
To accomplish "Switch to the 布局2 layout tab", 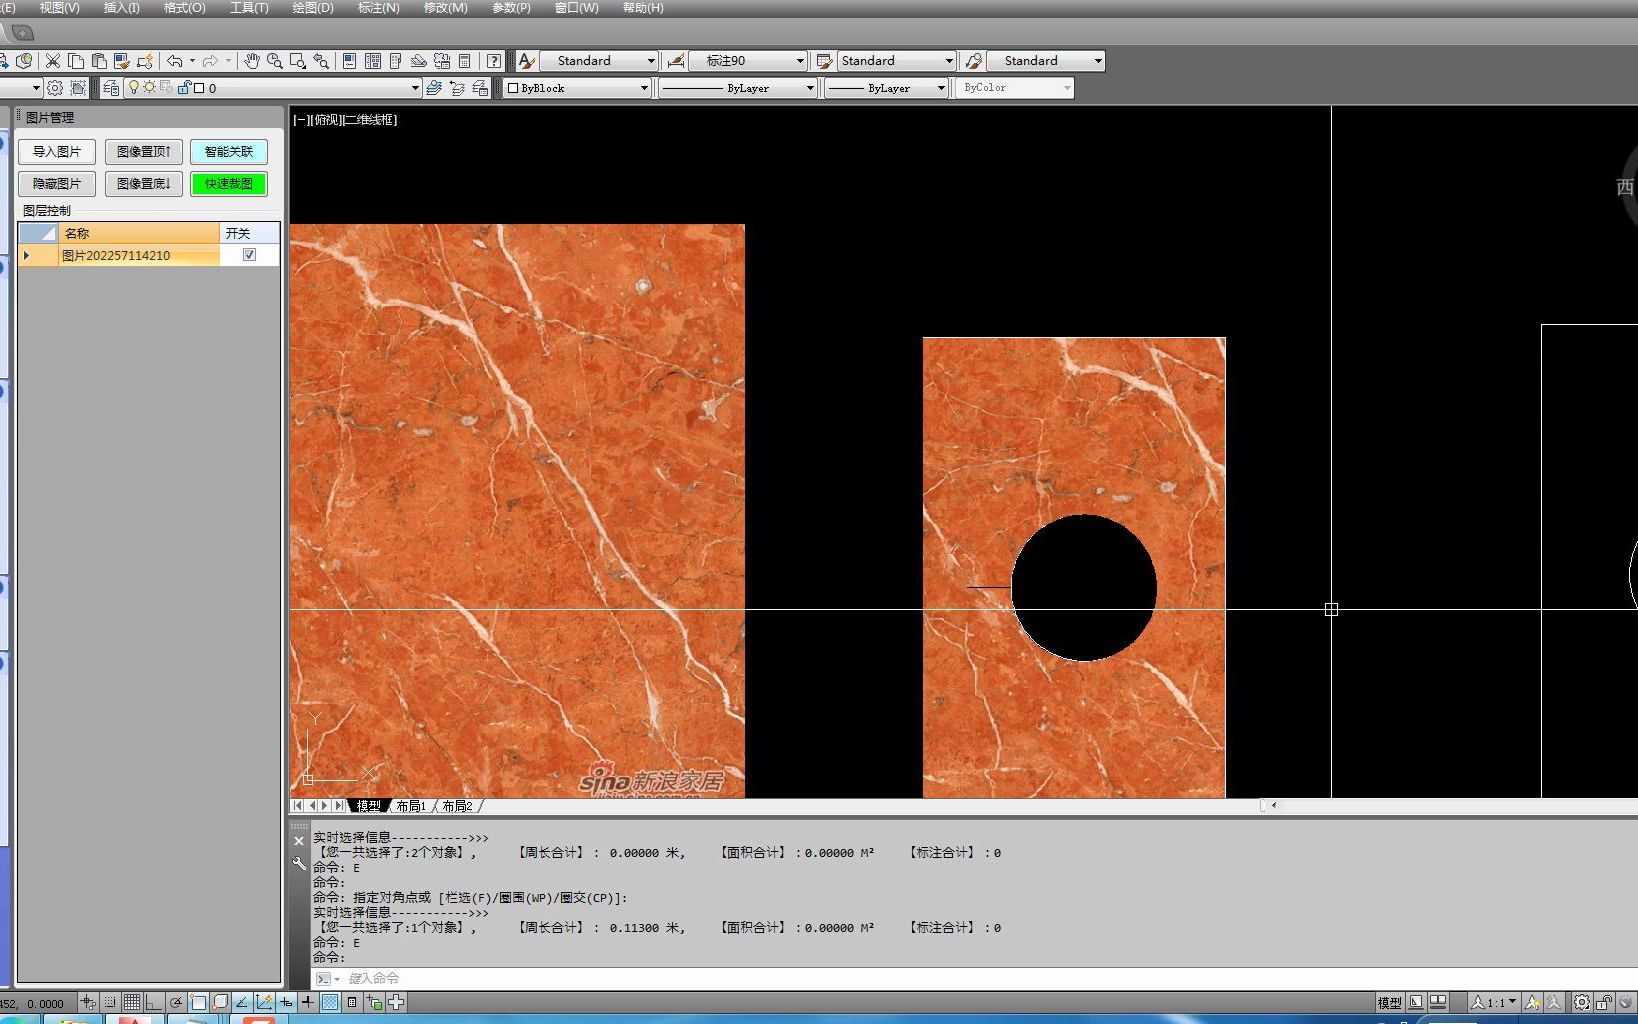I will 457,806.
